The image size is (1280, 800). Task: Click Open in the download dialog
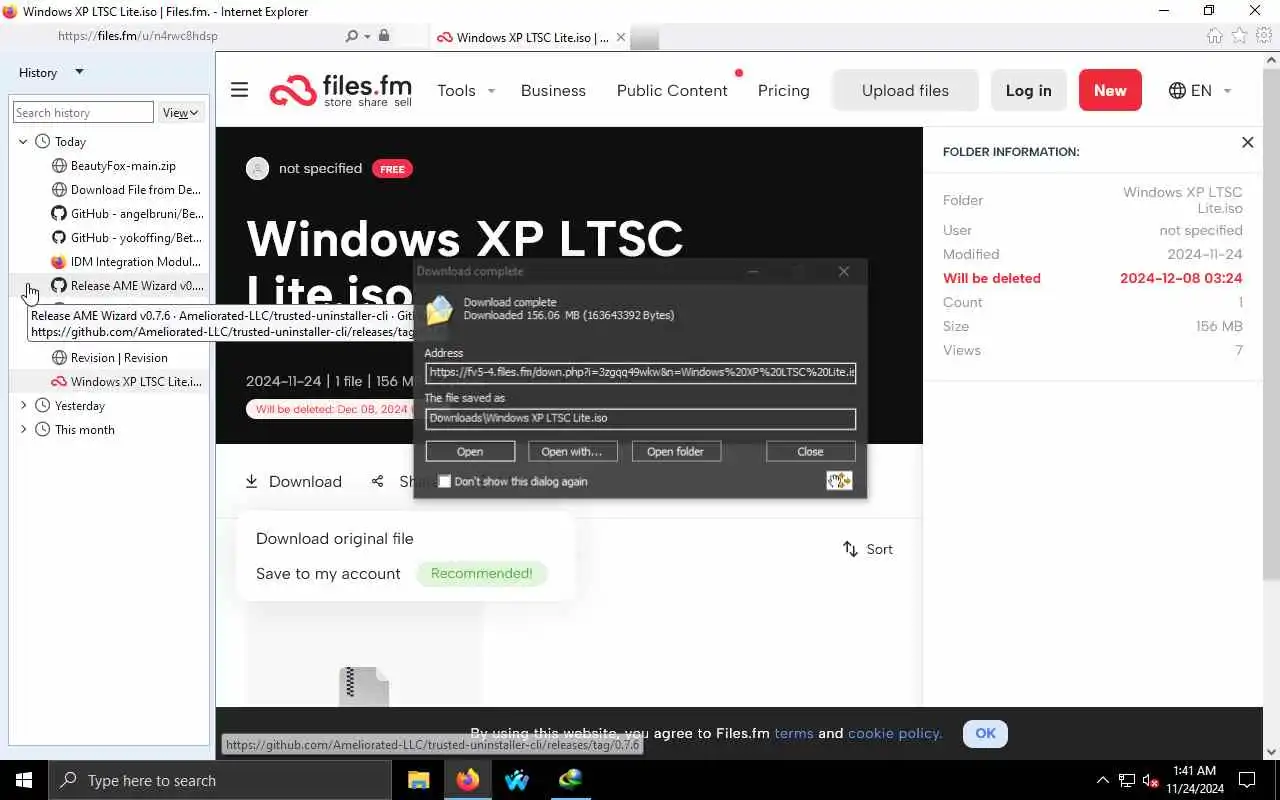pyautogui.click(x=470, y=451)
